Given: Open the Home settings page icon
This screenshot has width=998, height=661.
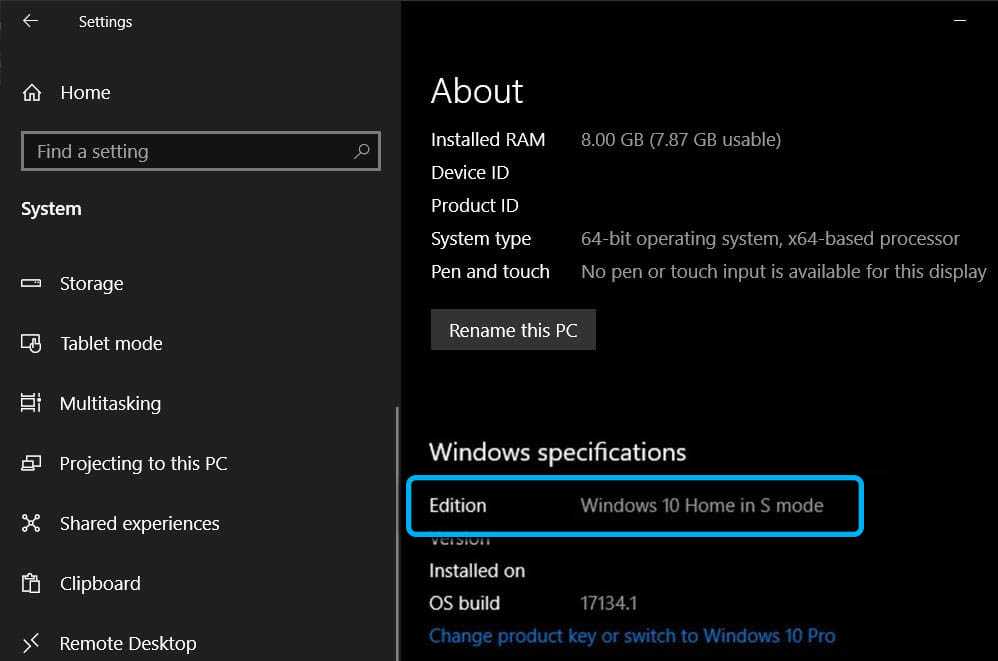Looking at the screenshot, I should point(32,93).
